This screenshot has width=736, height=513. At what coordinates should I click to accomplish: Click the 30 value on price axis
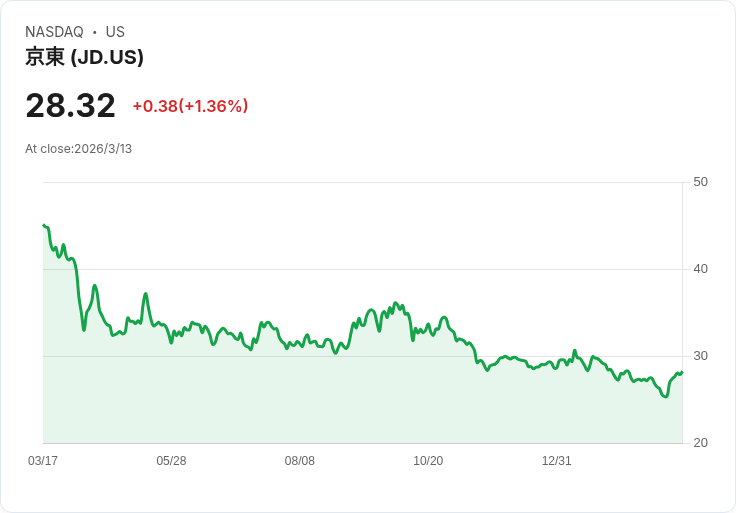[700, 356]
